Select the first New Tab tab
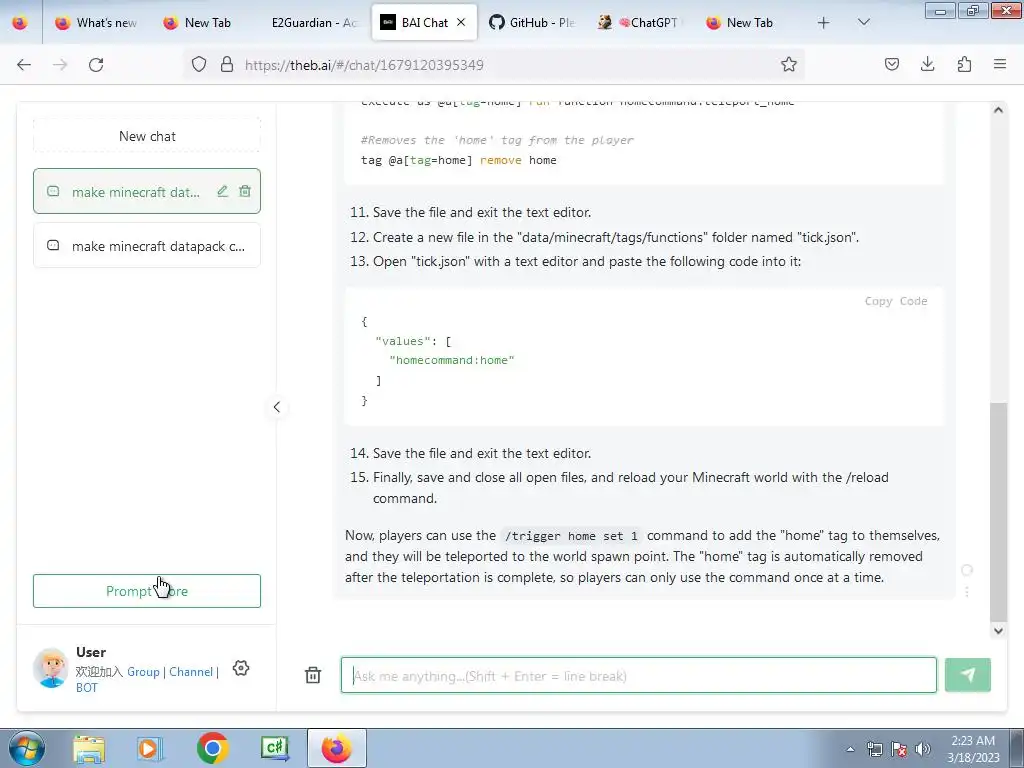Viewport: 1024px width, 768px height. pyautogui.click(x=204, y=22)
